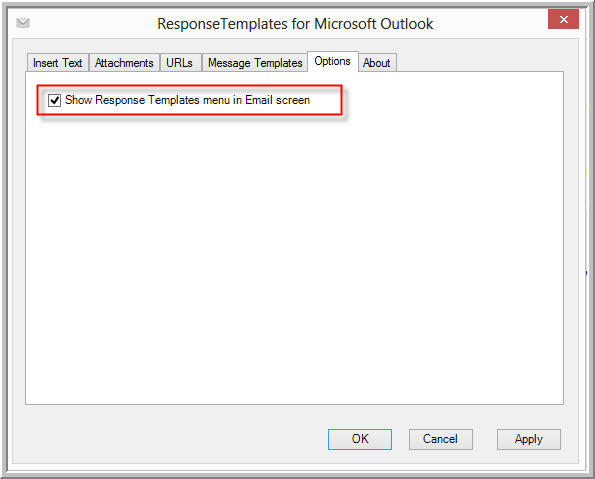Open the About tab
Image resolution: width=595 pixels, height=479 pixels.
pyautogui.click(x=377, y=63)
